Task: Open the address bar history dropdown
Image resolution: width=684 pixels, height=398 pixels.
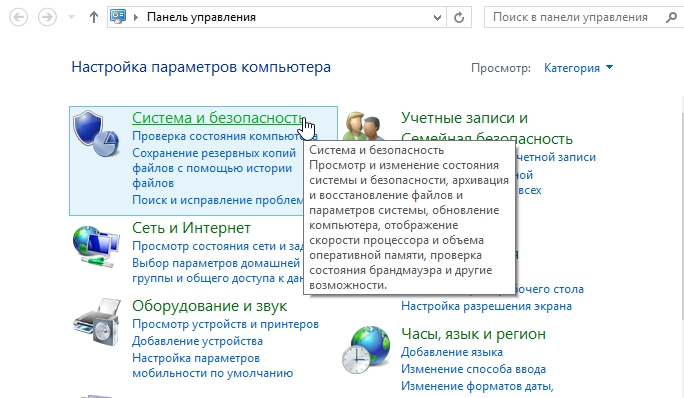Action: pyautogui.click(x=437, y=18)
